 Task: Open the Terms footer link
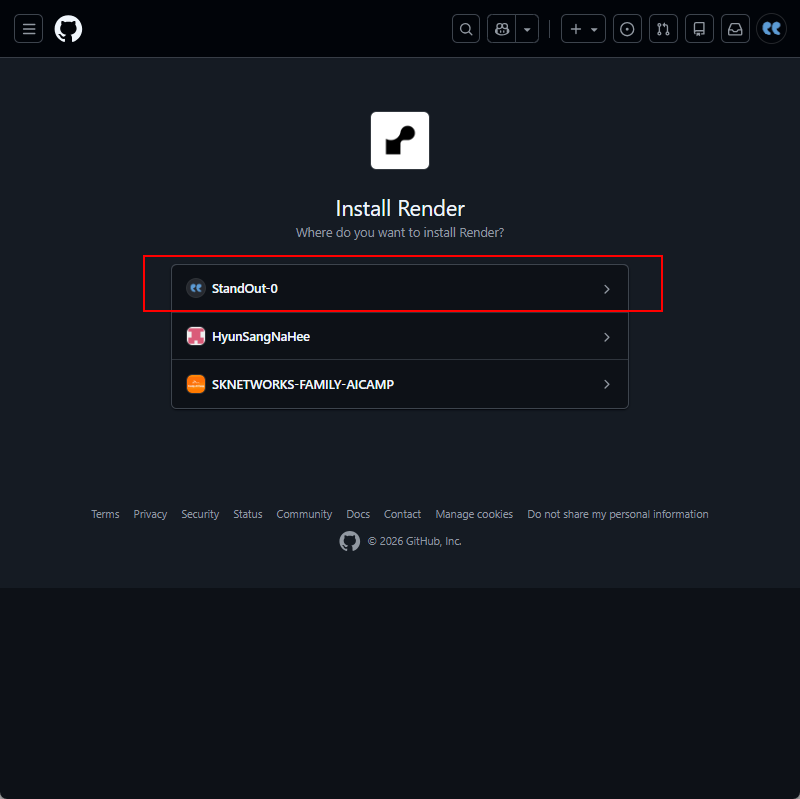point(105,514)
